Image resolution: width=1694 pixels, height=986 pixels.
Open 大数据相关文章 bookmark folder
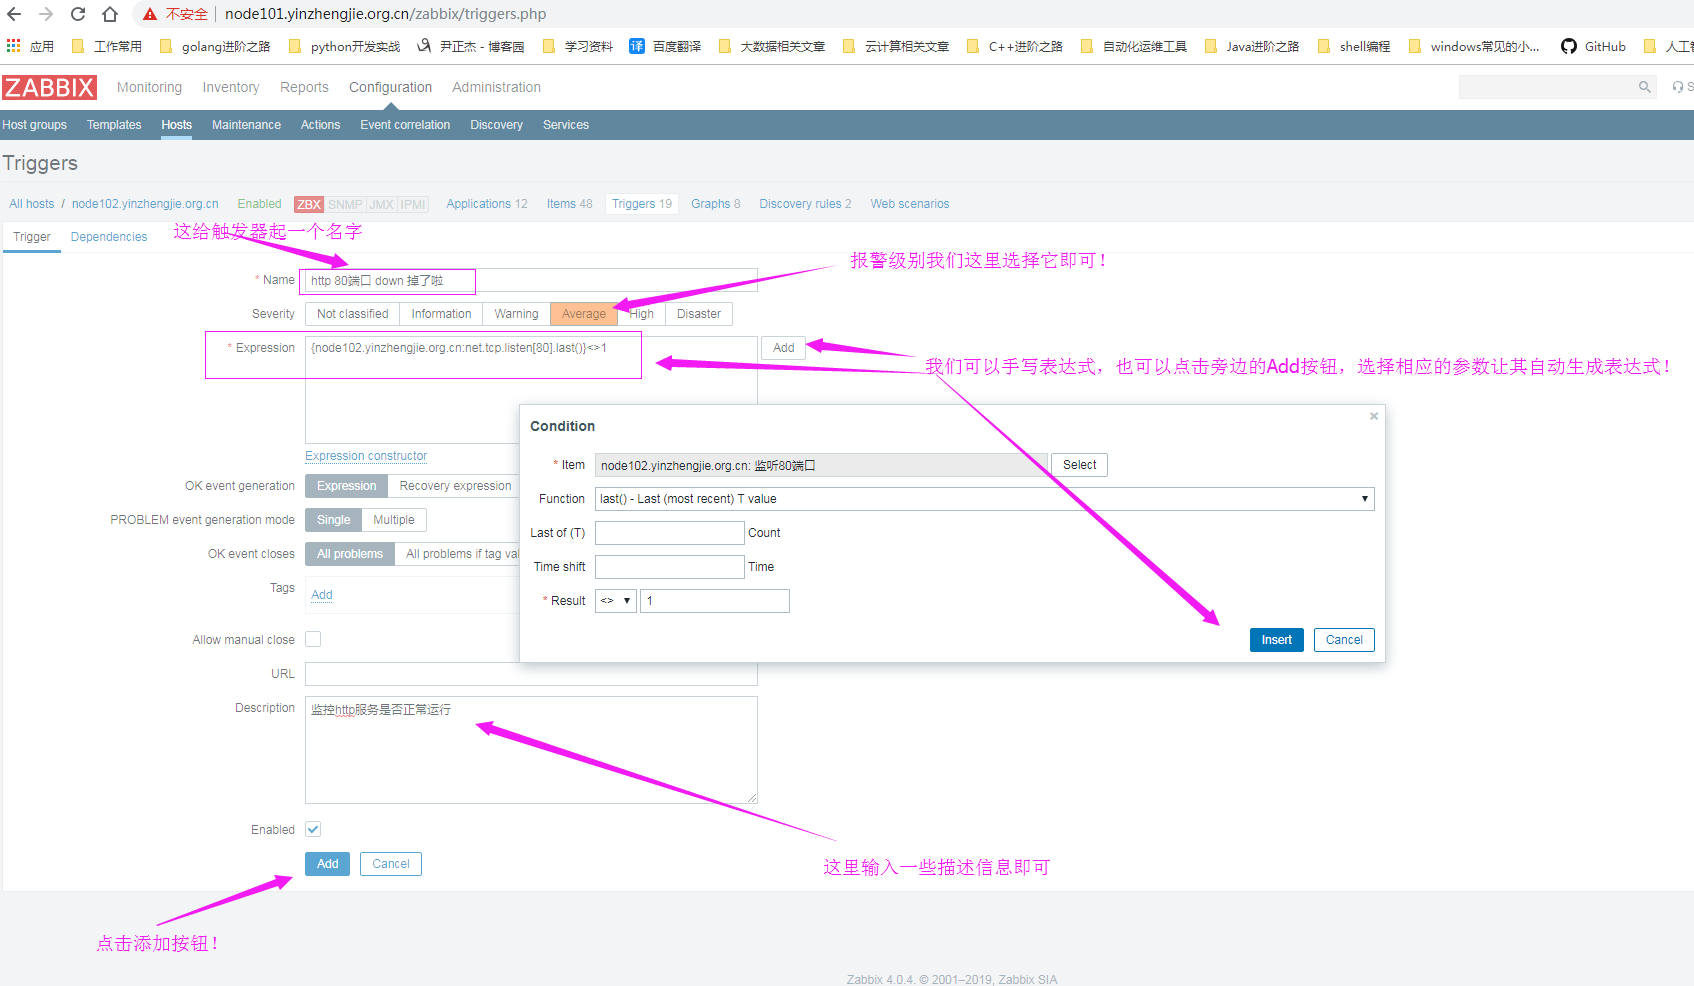(772, 46)
